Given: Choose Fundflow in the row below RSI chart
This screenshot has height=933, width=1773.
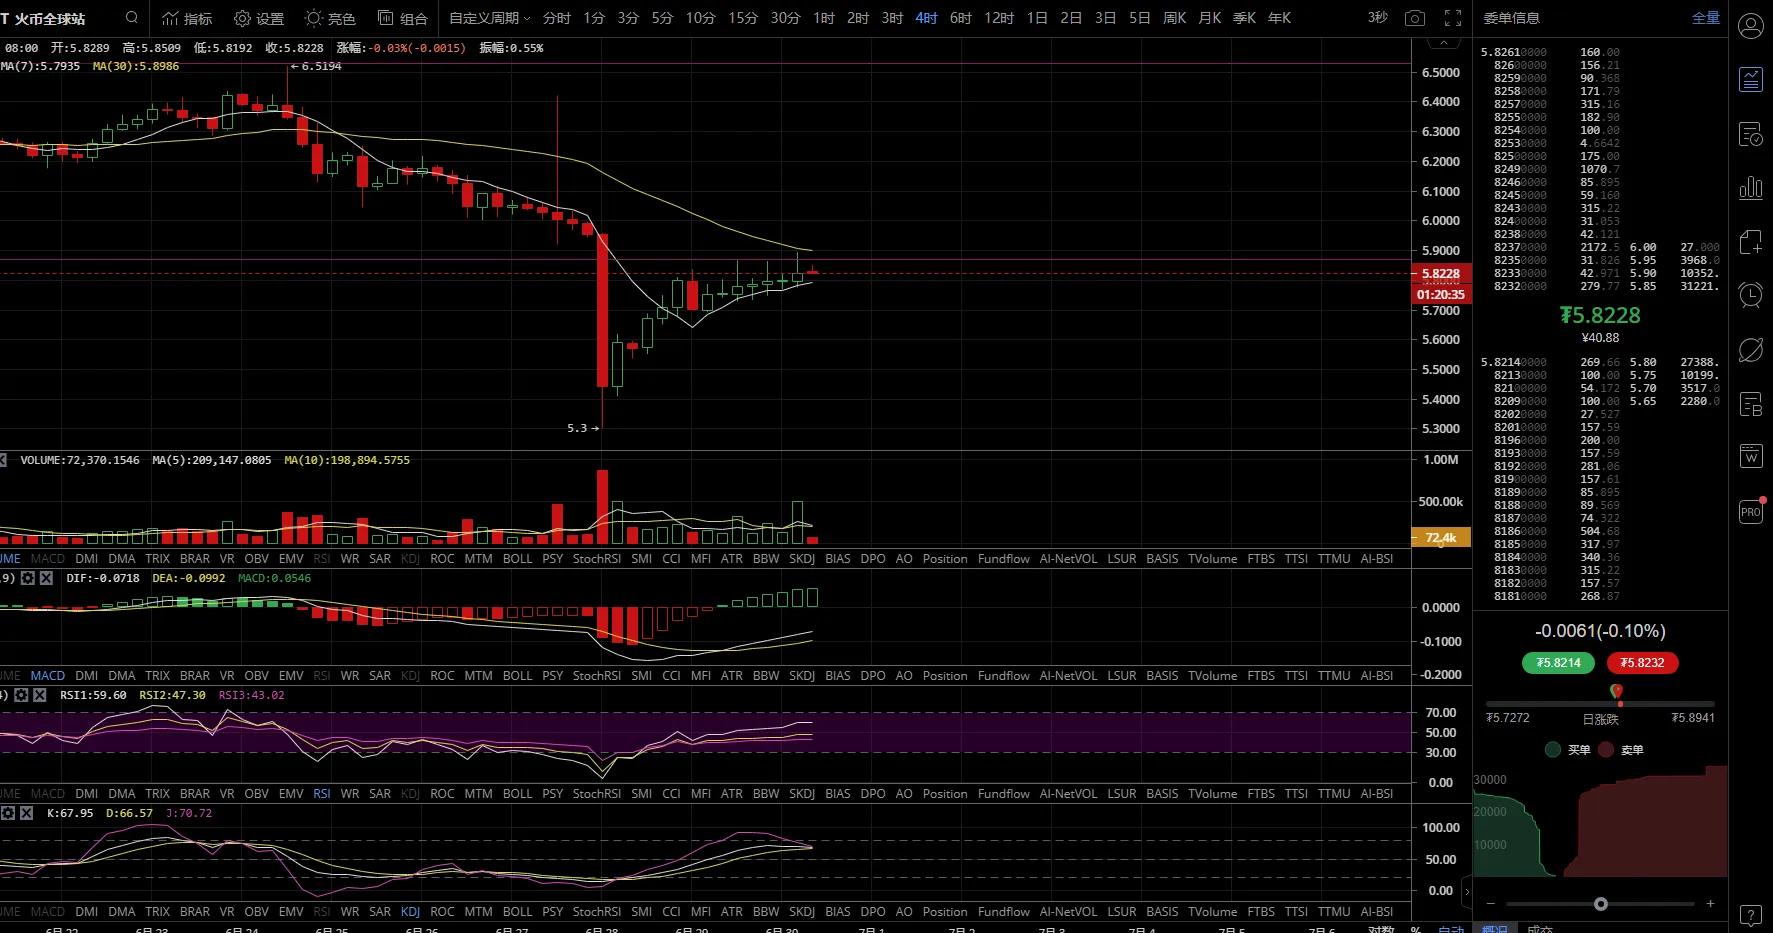Looking at the screenshot, I should (x=1004, y=794).
